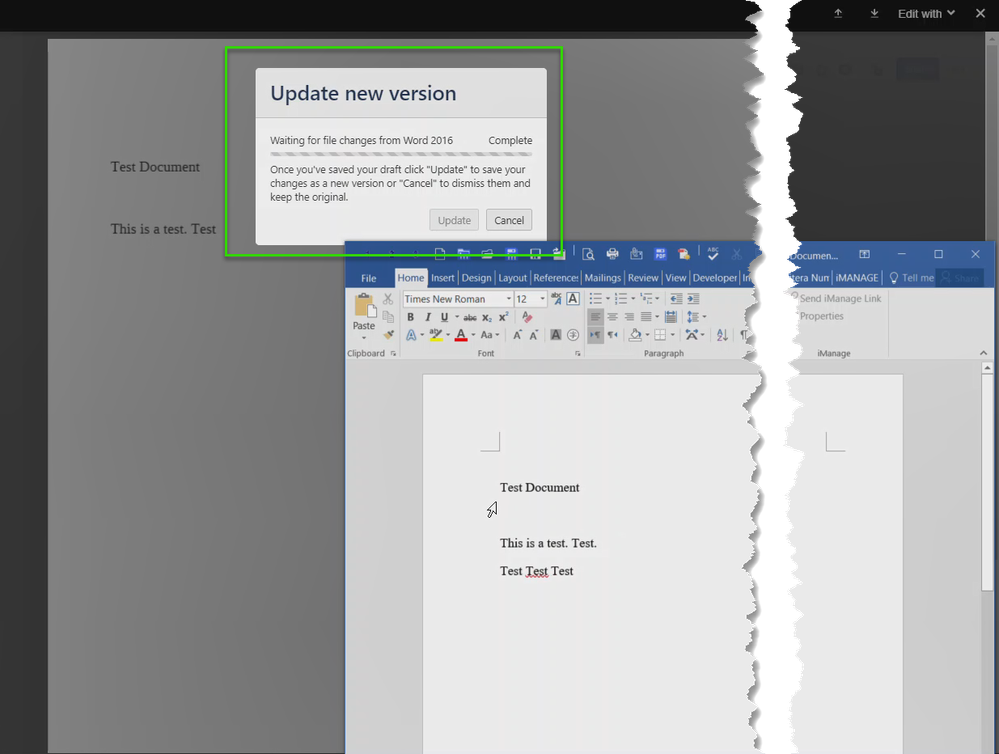
Task: Toggle italic formatting
Action: 428,316
